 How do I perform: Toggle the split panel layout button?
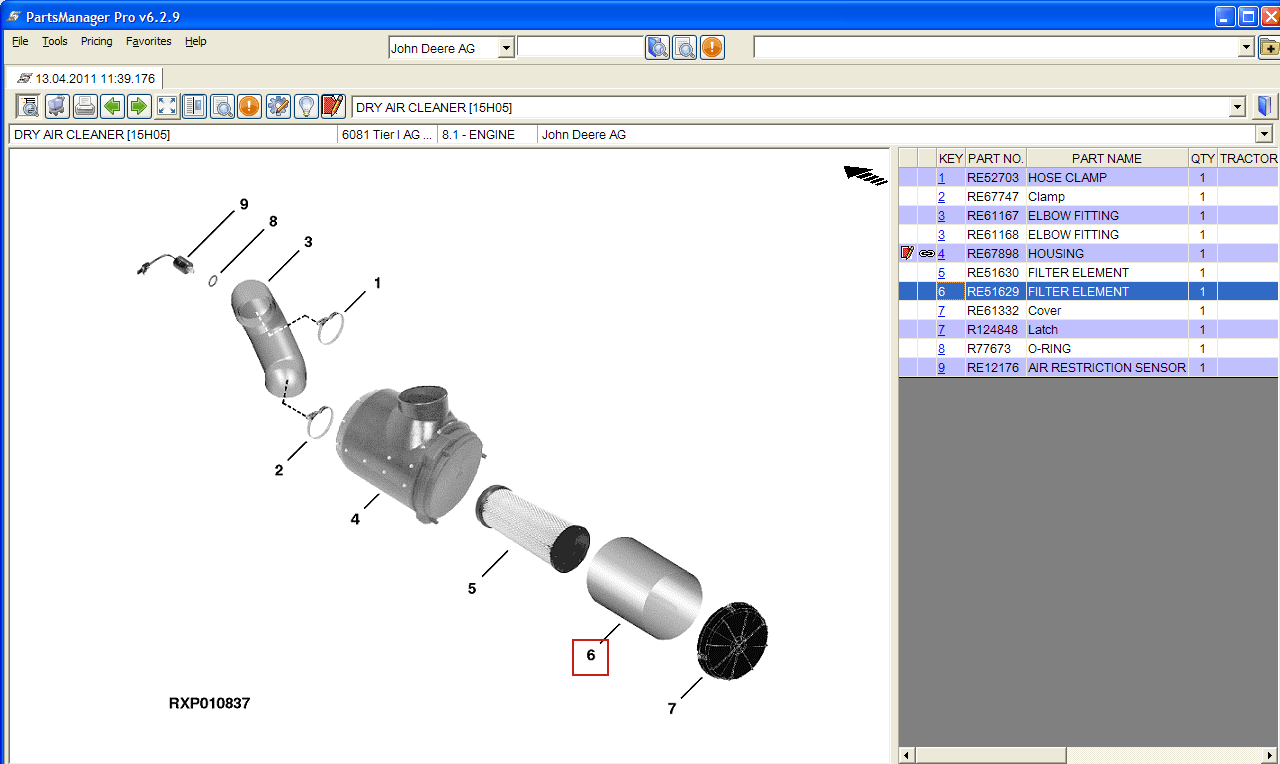[x=194, y=107]
